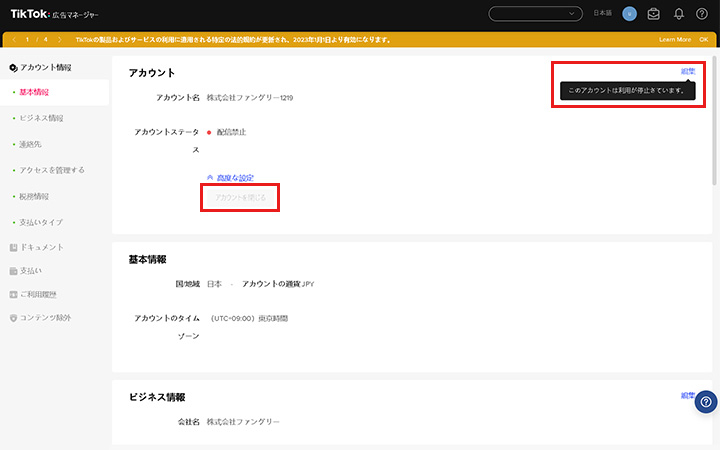720x450 pixels.
Task: Select アクセスを管理する in sidebar
Action: tap(52, 170)
